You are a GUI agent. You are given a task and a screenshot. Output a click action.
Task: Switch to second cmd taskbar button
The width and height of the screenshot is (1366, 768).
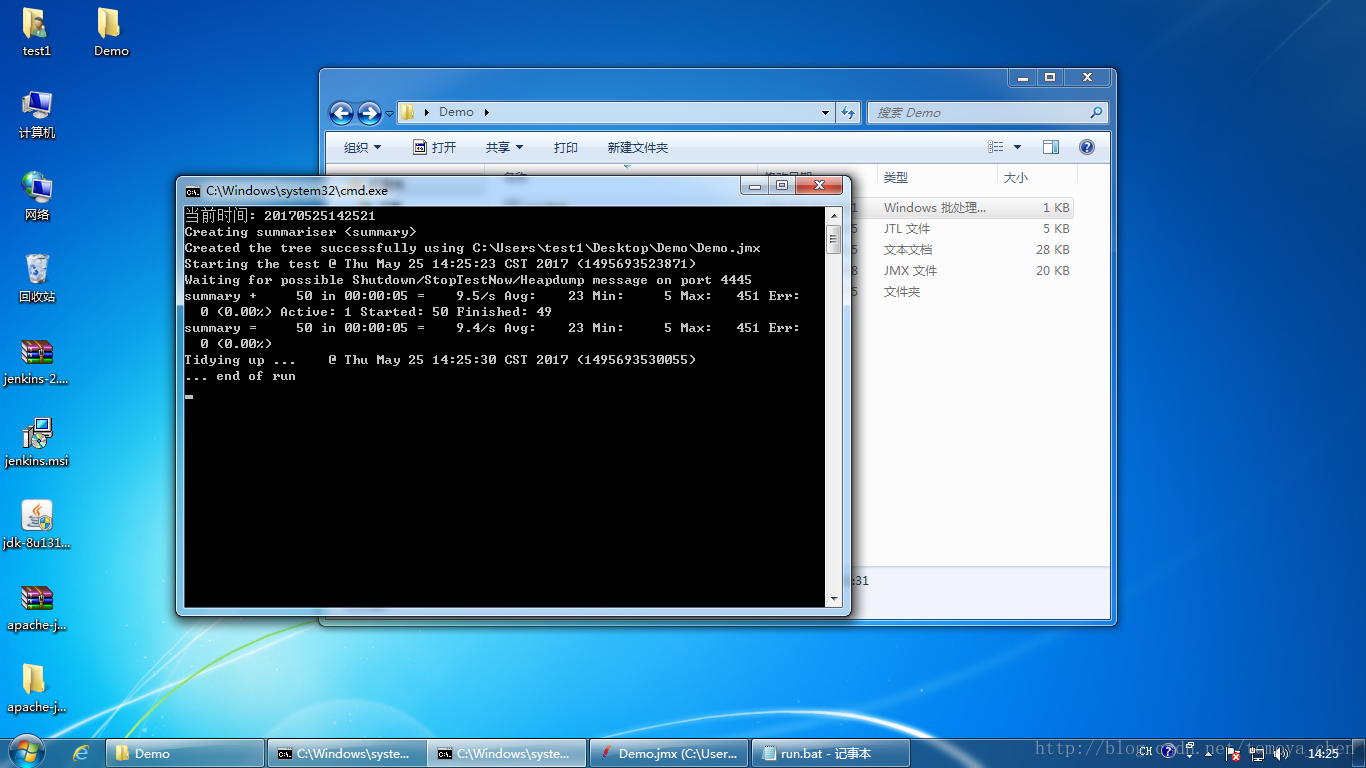pyautogui.click(x=507, y=753)
